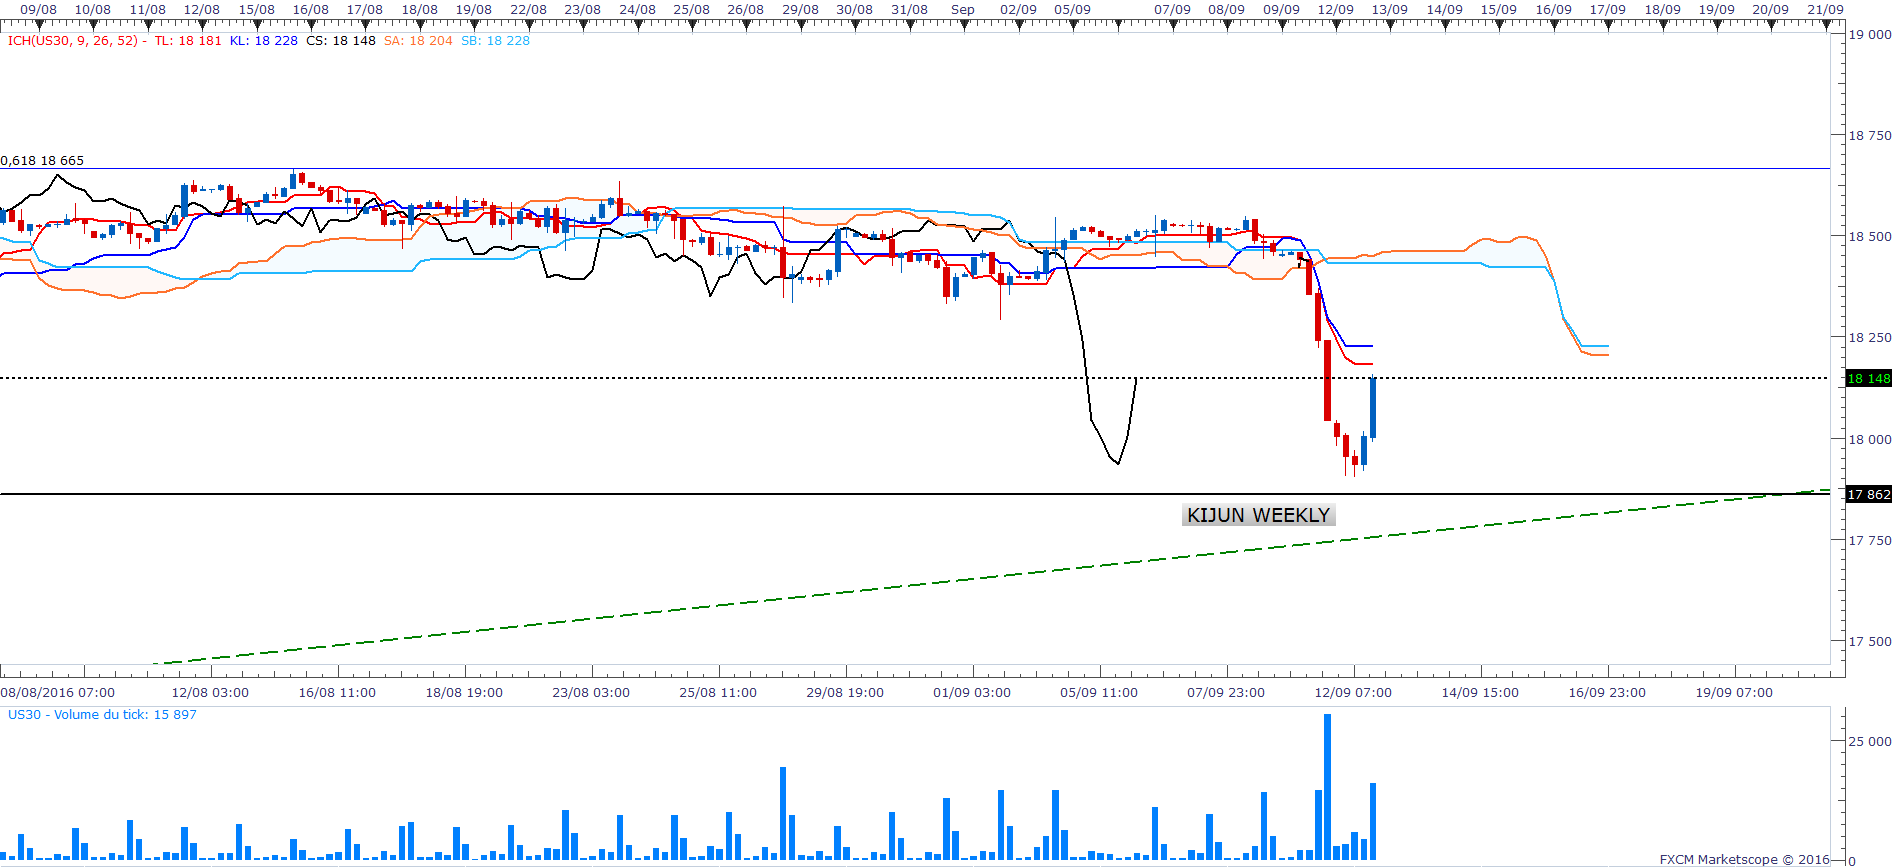The width and height of the screenshot is (1903, 868).
Task: Select the TL: 18 181 legend value
Action: (188, 41)
